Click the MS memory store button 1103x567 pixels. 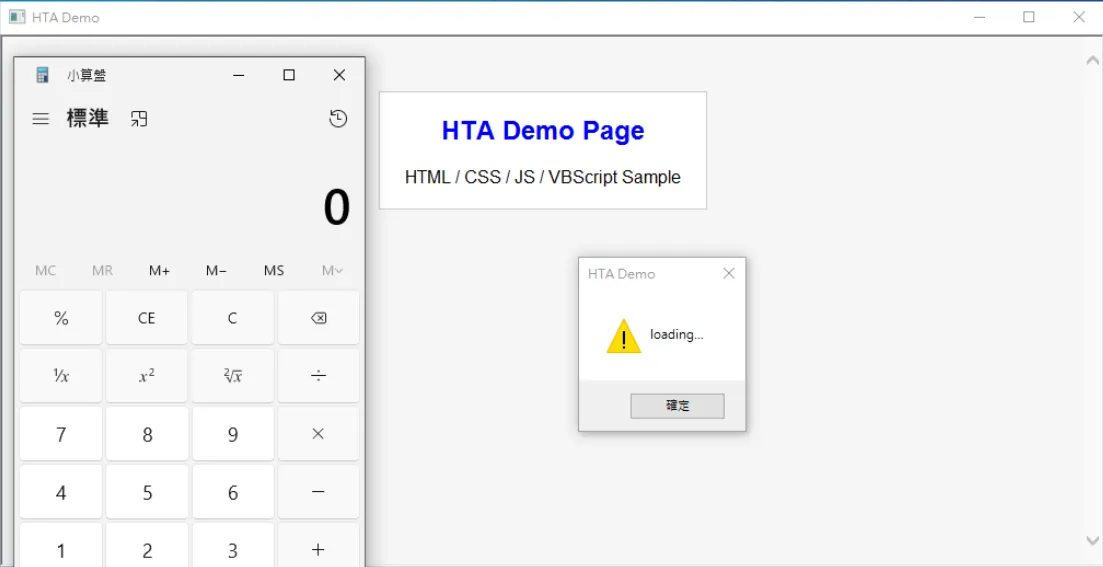tap(274, 271)
